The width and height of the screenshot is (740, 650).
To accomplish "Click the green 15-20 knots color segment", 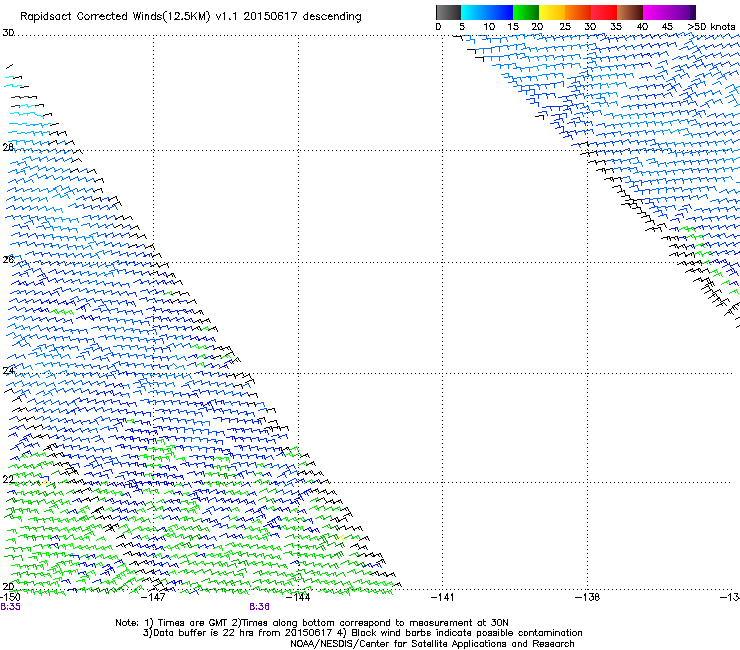I will point(526,12).
